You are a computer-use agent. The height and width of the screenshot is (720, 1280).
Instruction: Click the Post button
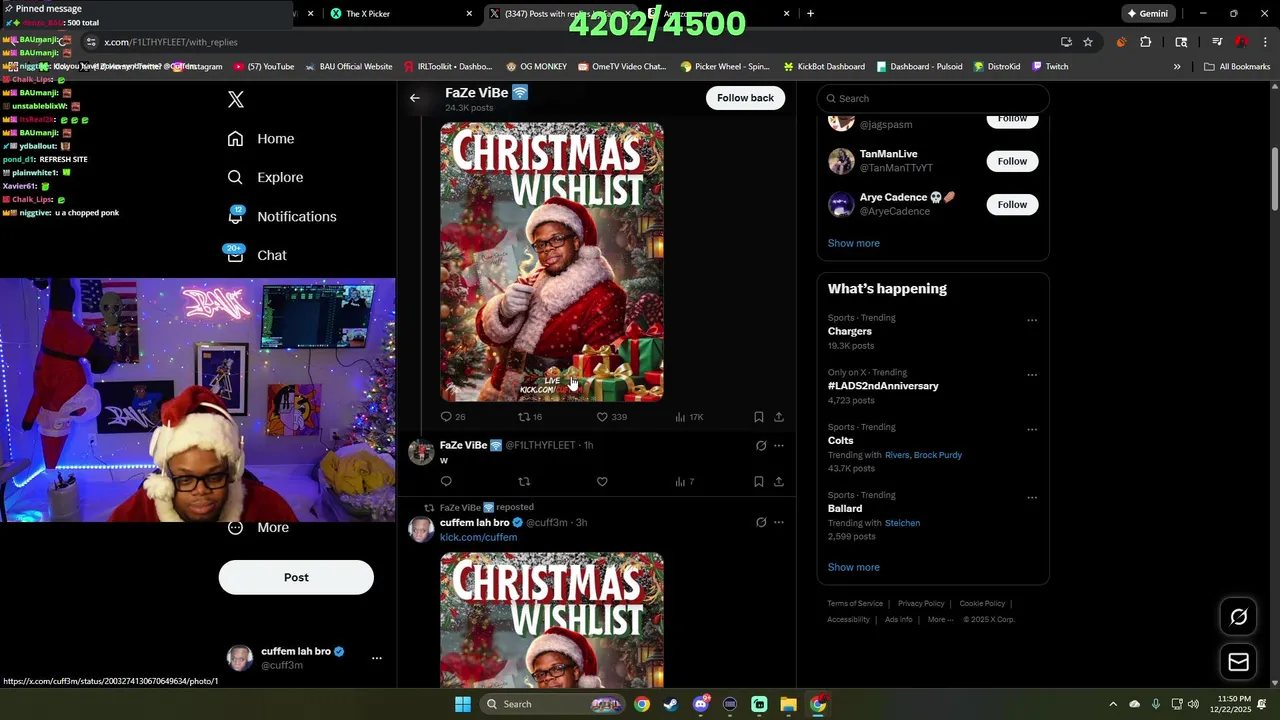[296, 577]
